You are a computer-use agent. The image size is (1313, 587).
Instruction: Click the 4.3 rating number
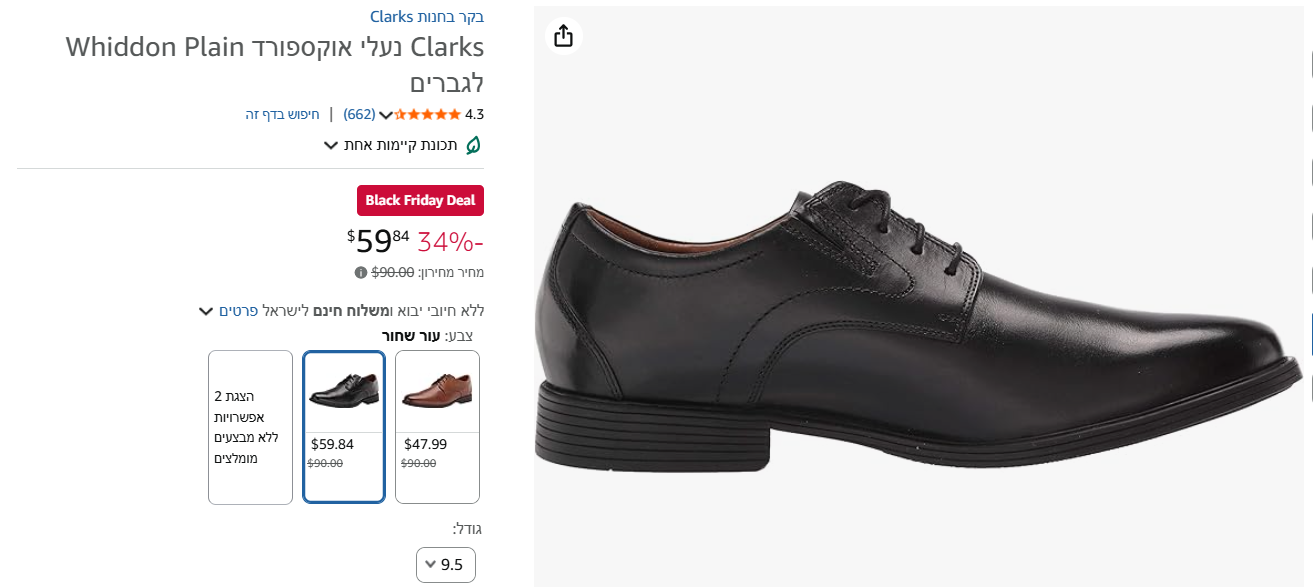474,114
